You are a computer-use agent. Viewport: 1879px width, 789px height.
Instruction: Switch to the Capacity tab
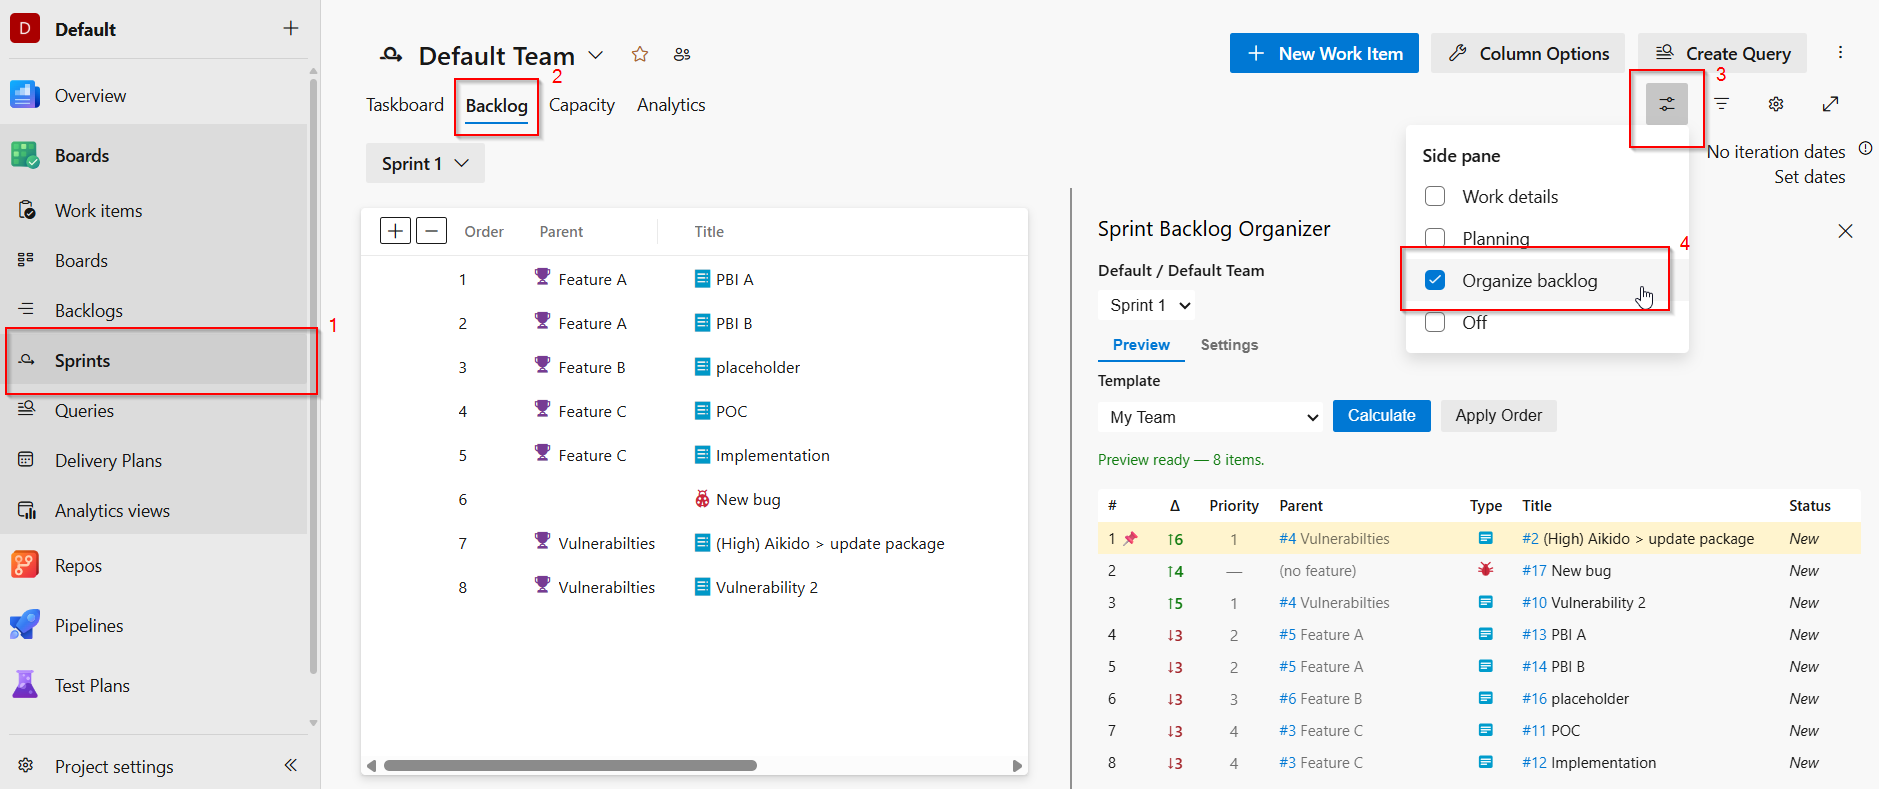(x=582, y=104)
